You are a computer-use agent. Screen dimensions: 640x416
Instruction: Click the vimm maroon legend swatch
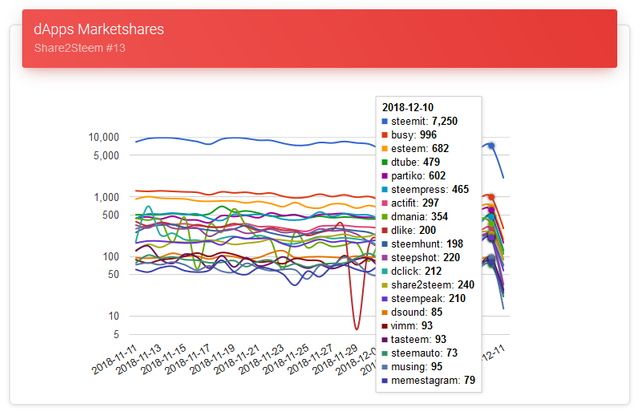(384, 326)
